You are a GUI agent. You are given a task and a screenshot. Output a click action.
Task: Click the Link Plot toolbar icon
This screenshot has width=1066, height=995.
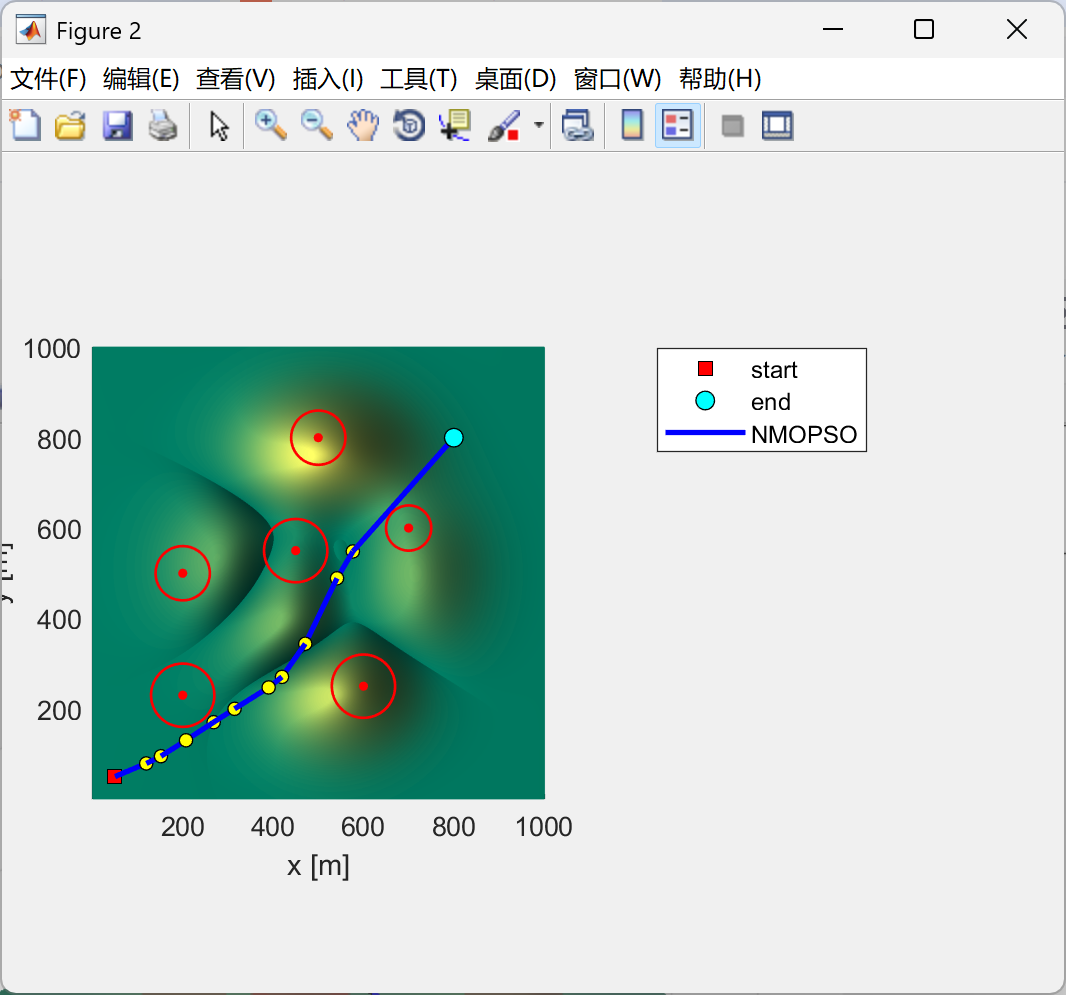(577, 126)
